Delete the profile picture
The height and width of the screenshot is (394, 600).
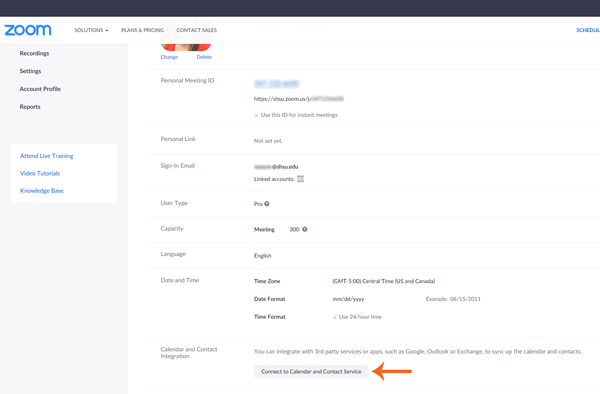pyautogui.click(x=204, y=57)
